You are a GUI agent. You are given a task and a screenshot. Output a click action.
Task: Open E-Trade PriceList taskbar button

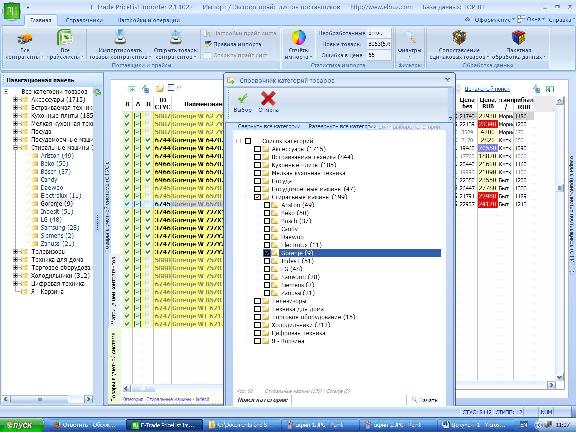coord(164,425)
